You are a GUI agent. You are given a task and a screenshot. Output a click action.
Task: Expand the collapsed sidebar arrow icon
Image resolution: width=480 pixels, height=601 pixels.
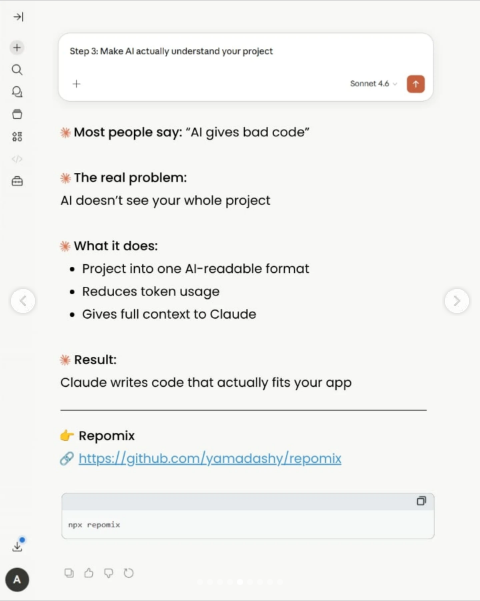tap(18, 17)
